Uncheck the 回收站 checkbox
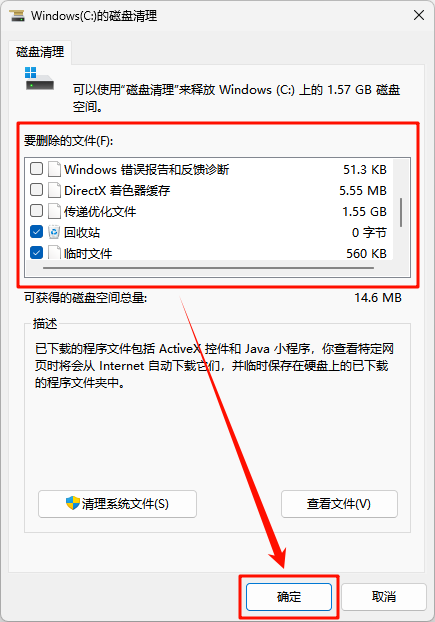The width and height of the screenshot is (435, 622). (x=36, y=231)
